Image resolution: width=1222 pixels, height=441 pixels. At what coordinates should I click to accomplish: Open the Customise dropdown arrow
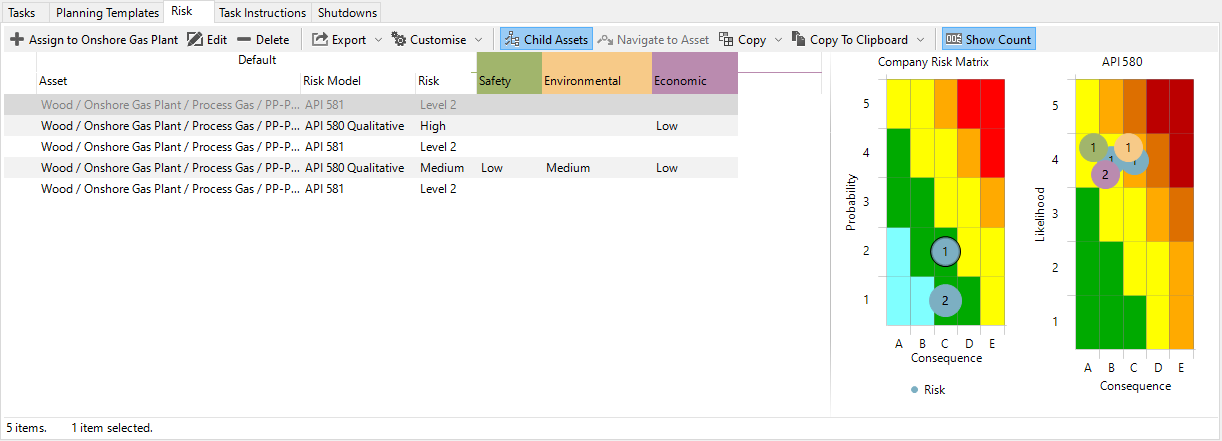(478, 40)
